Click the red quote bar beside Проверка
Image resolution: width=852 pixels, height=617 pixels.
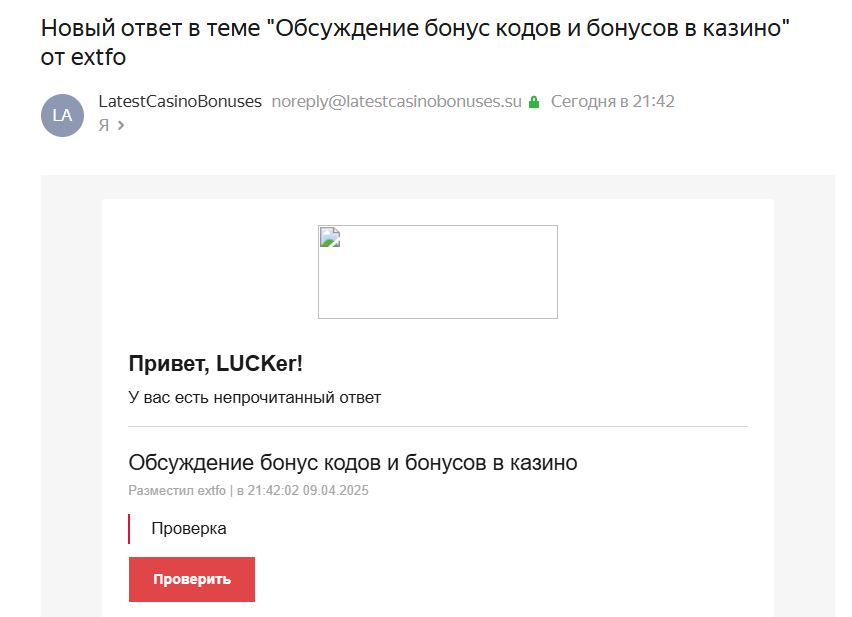pyautogui.click(x=129, y=529)
